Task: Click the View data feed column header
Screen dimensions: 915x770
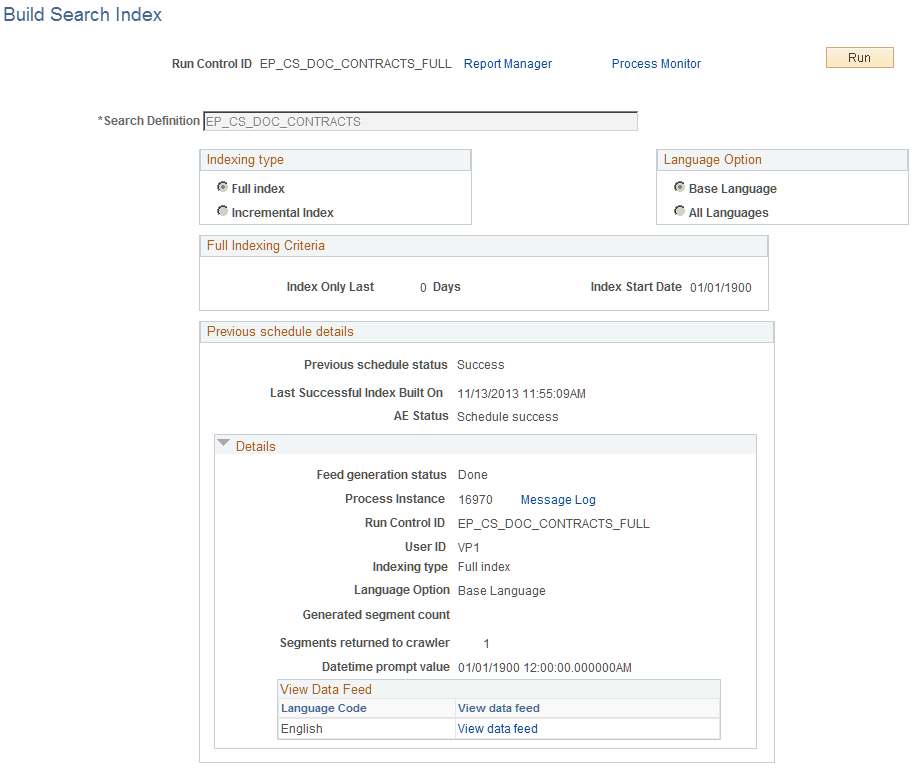Action: [497, 707]
